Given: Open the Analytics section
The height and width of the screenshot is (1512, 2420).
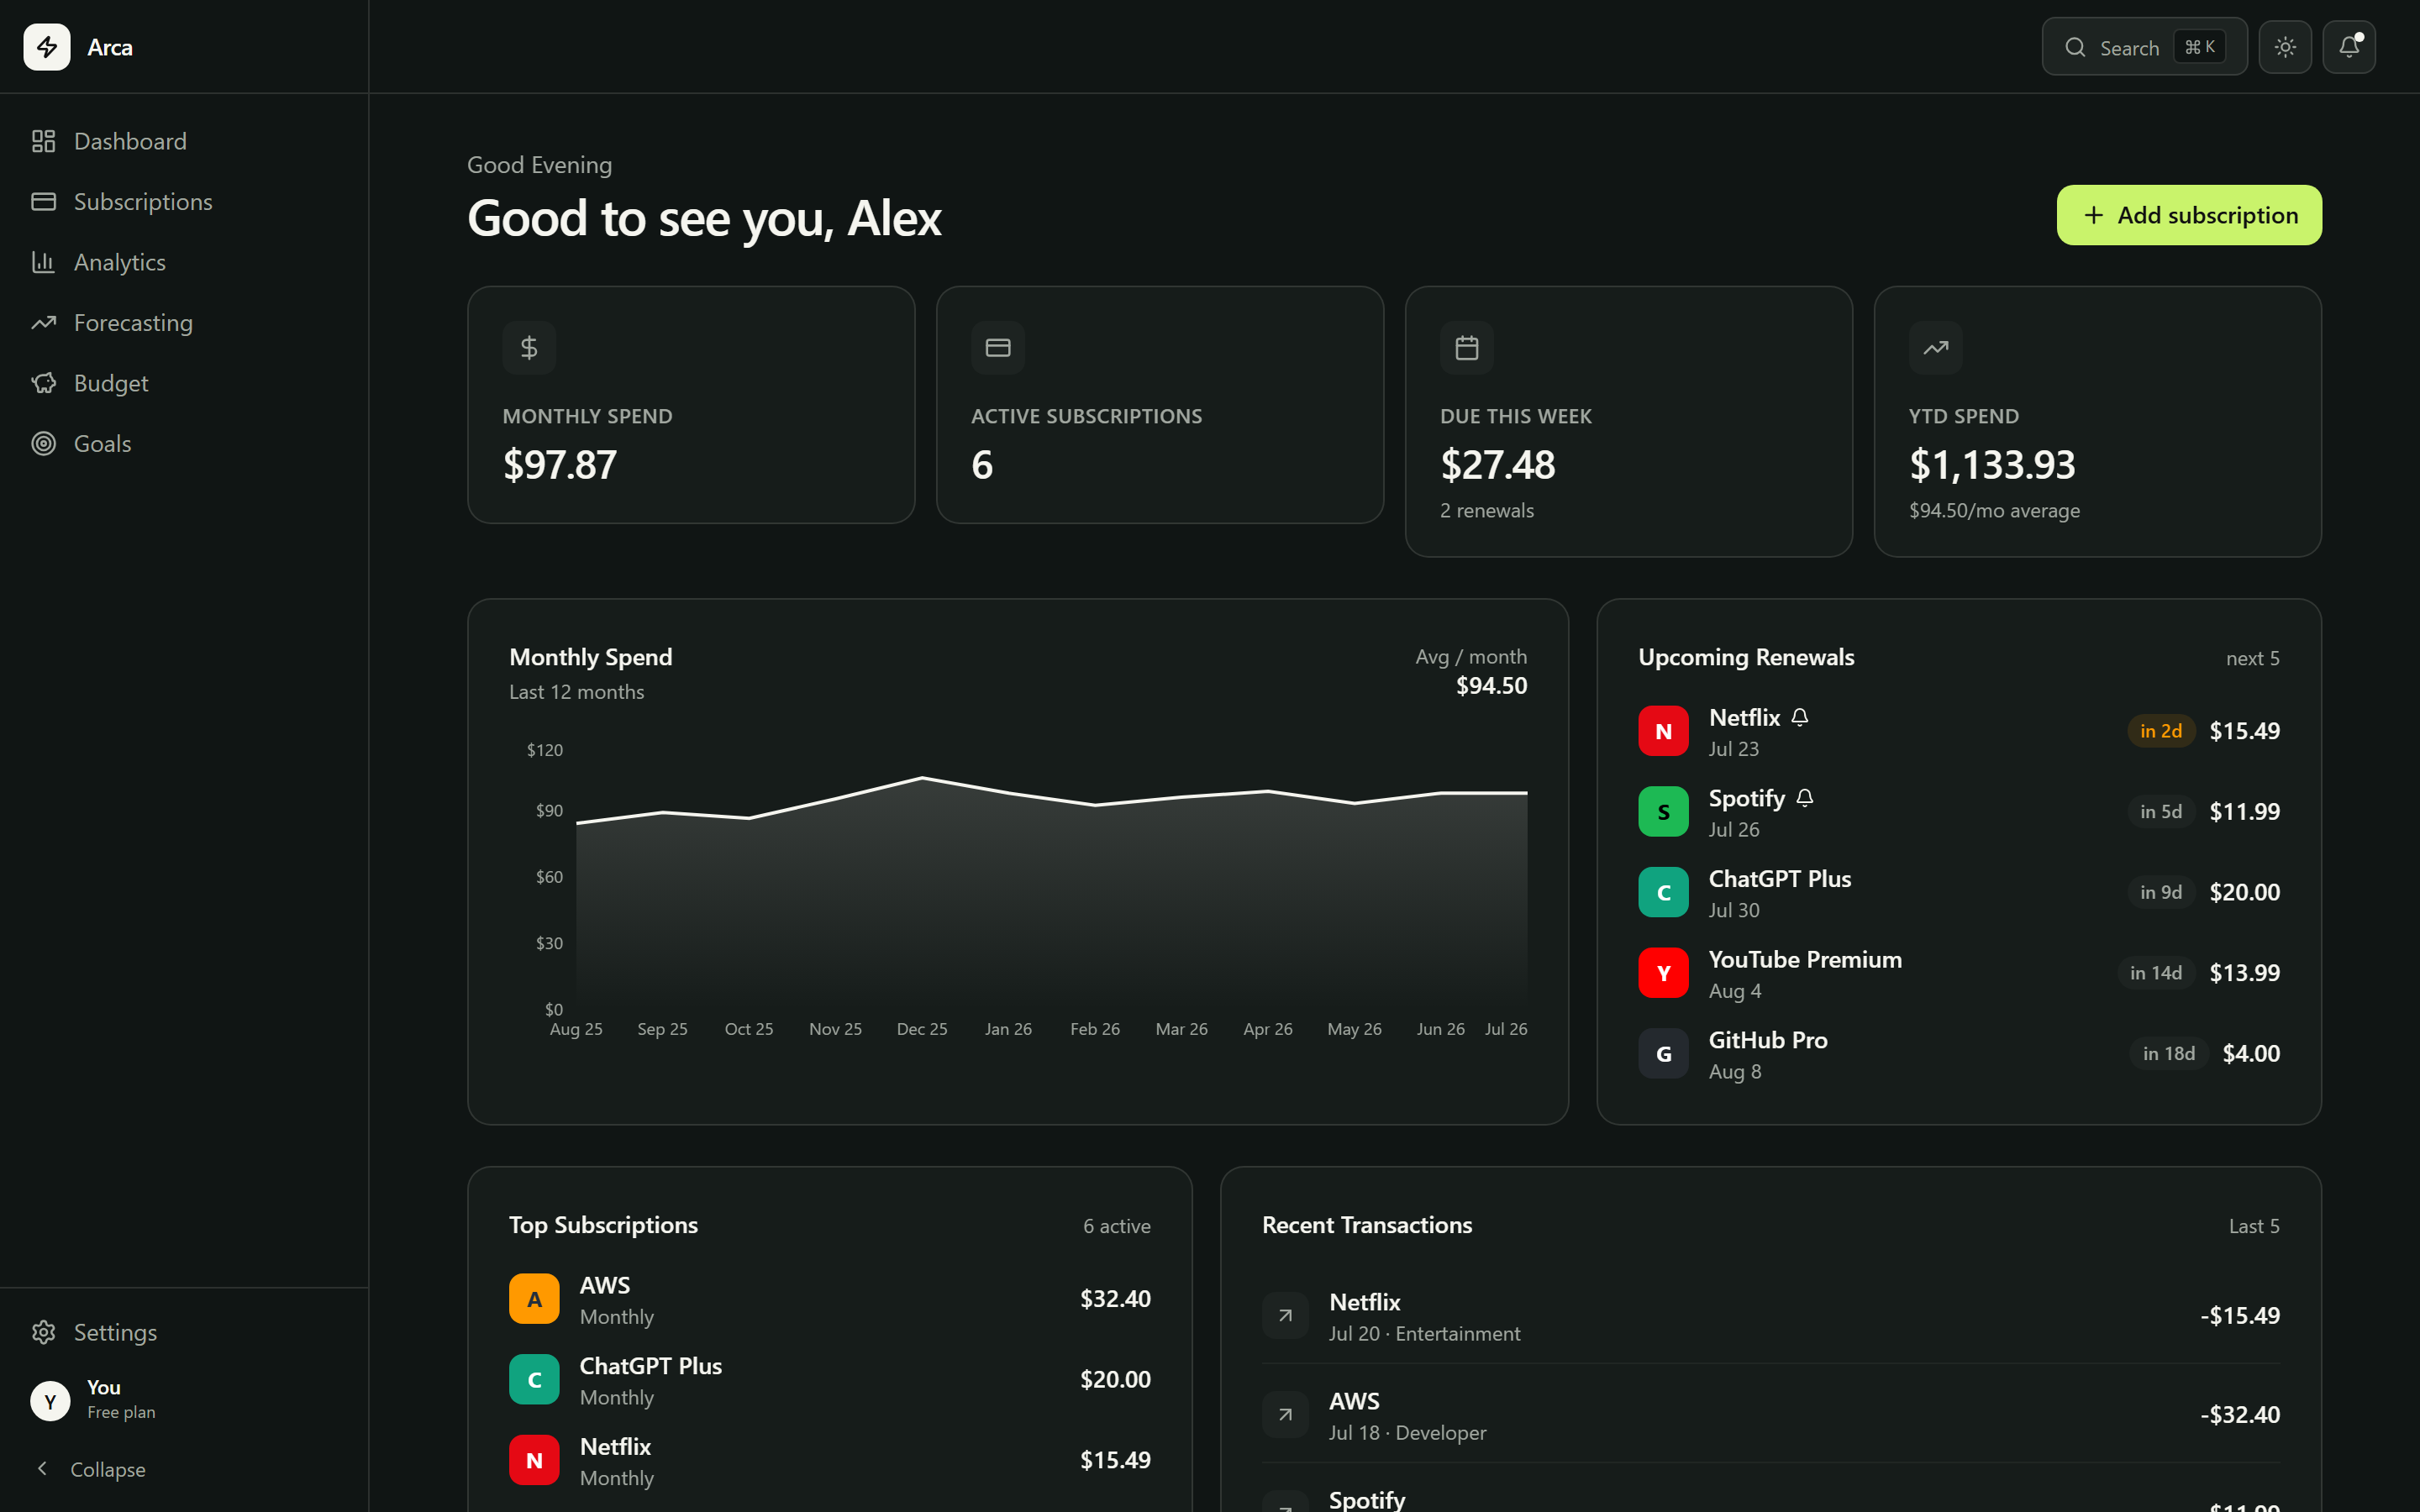Looking at the screenshot, I should (x=184, y=262).
